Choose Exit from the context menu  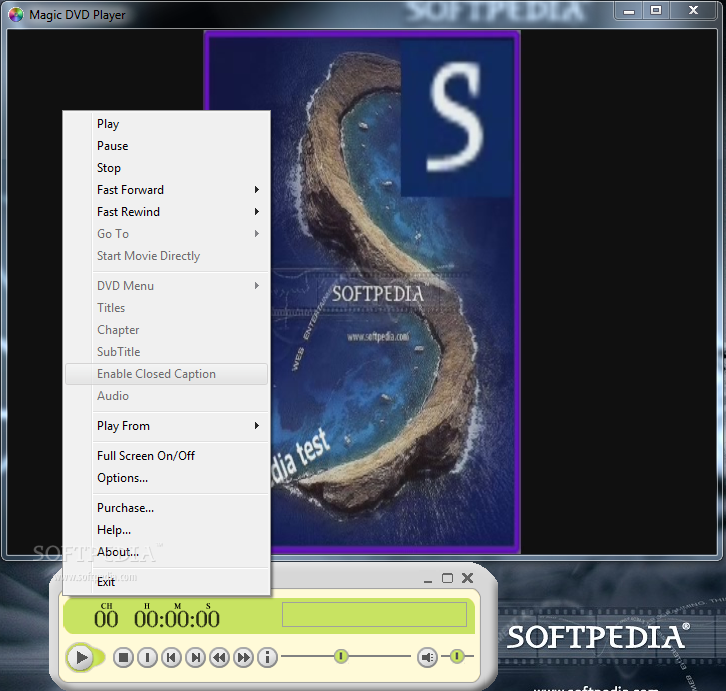(x=167, y=582)
